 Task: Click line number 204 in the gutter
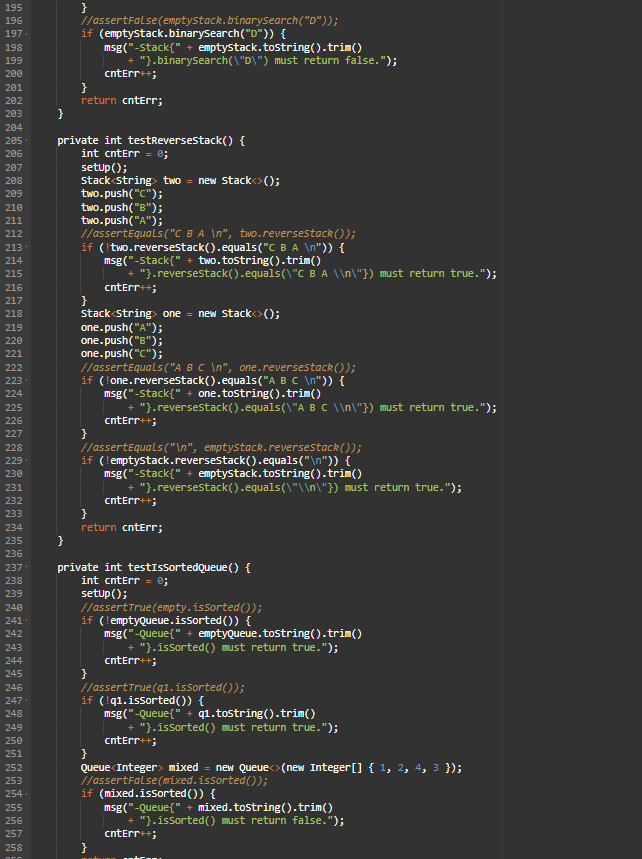coord(14,127)
